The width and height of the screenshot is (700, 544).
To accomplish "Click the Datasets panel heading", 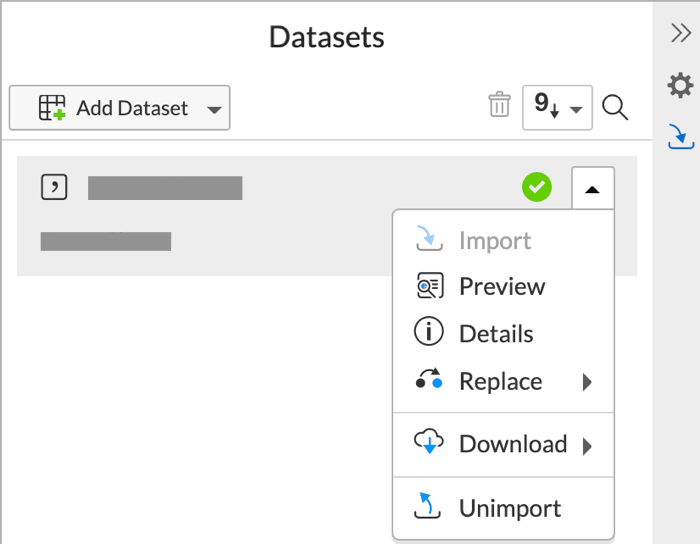I will tap(326, 37).
